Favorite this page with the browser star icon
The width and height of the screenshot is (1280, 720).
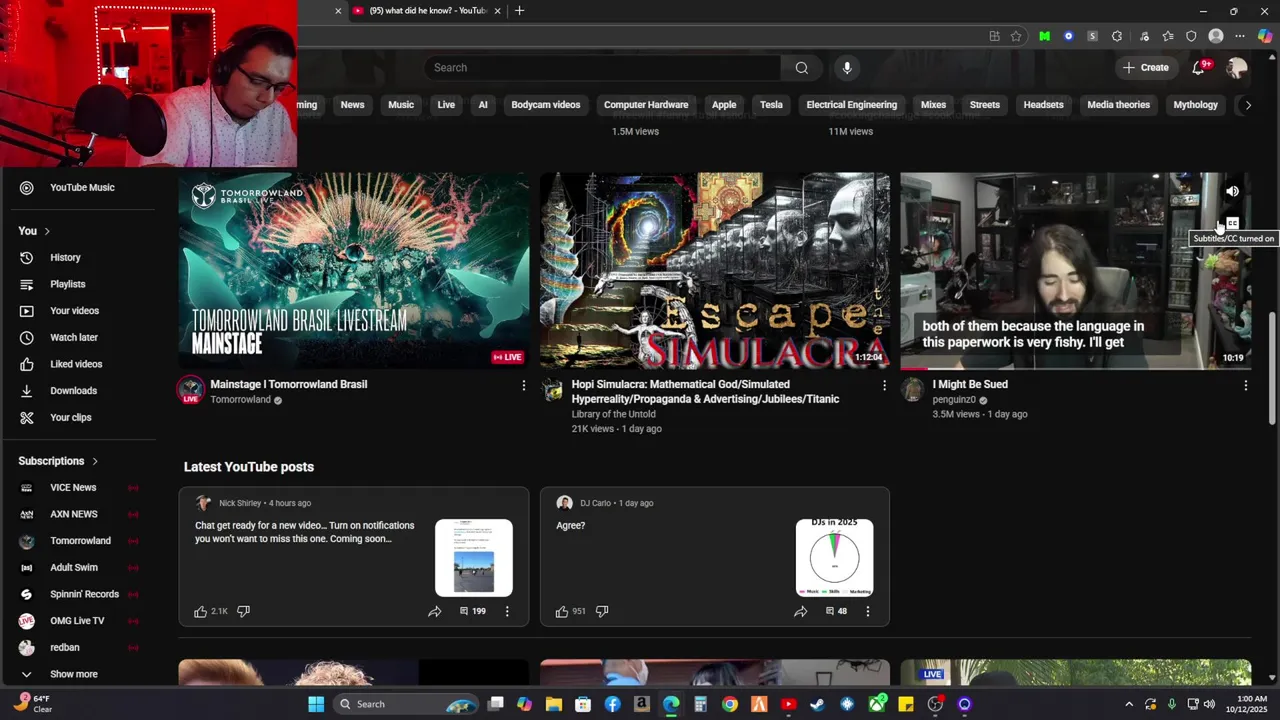click(1016, 36)
